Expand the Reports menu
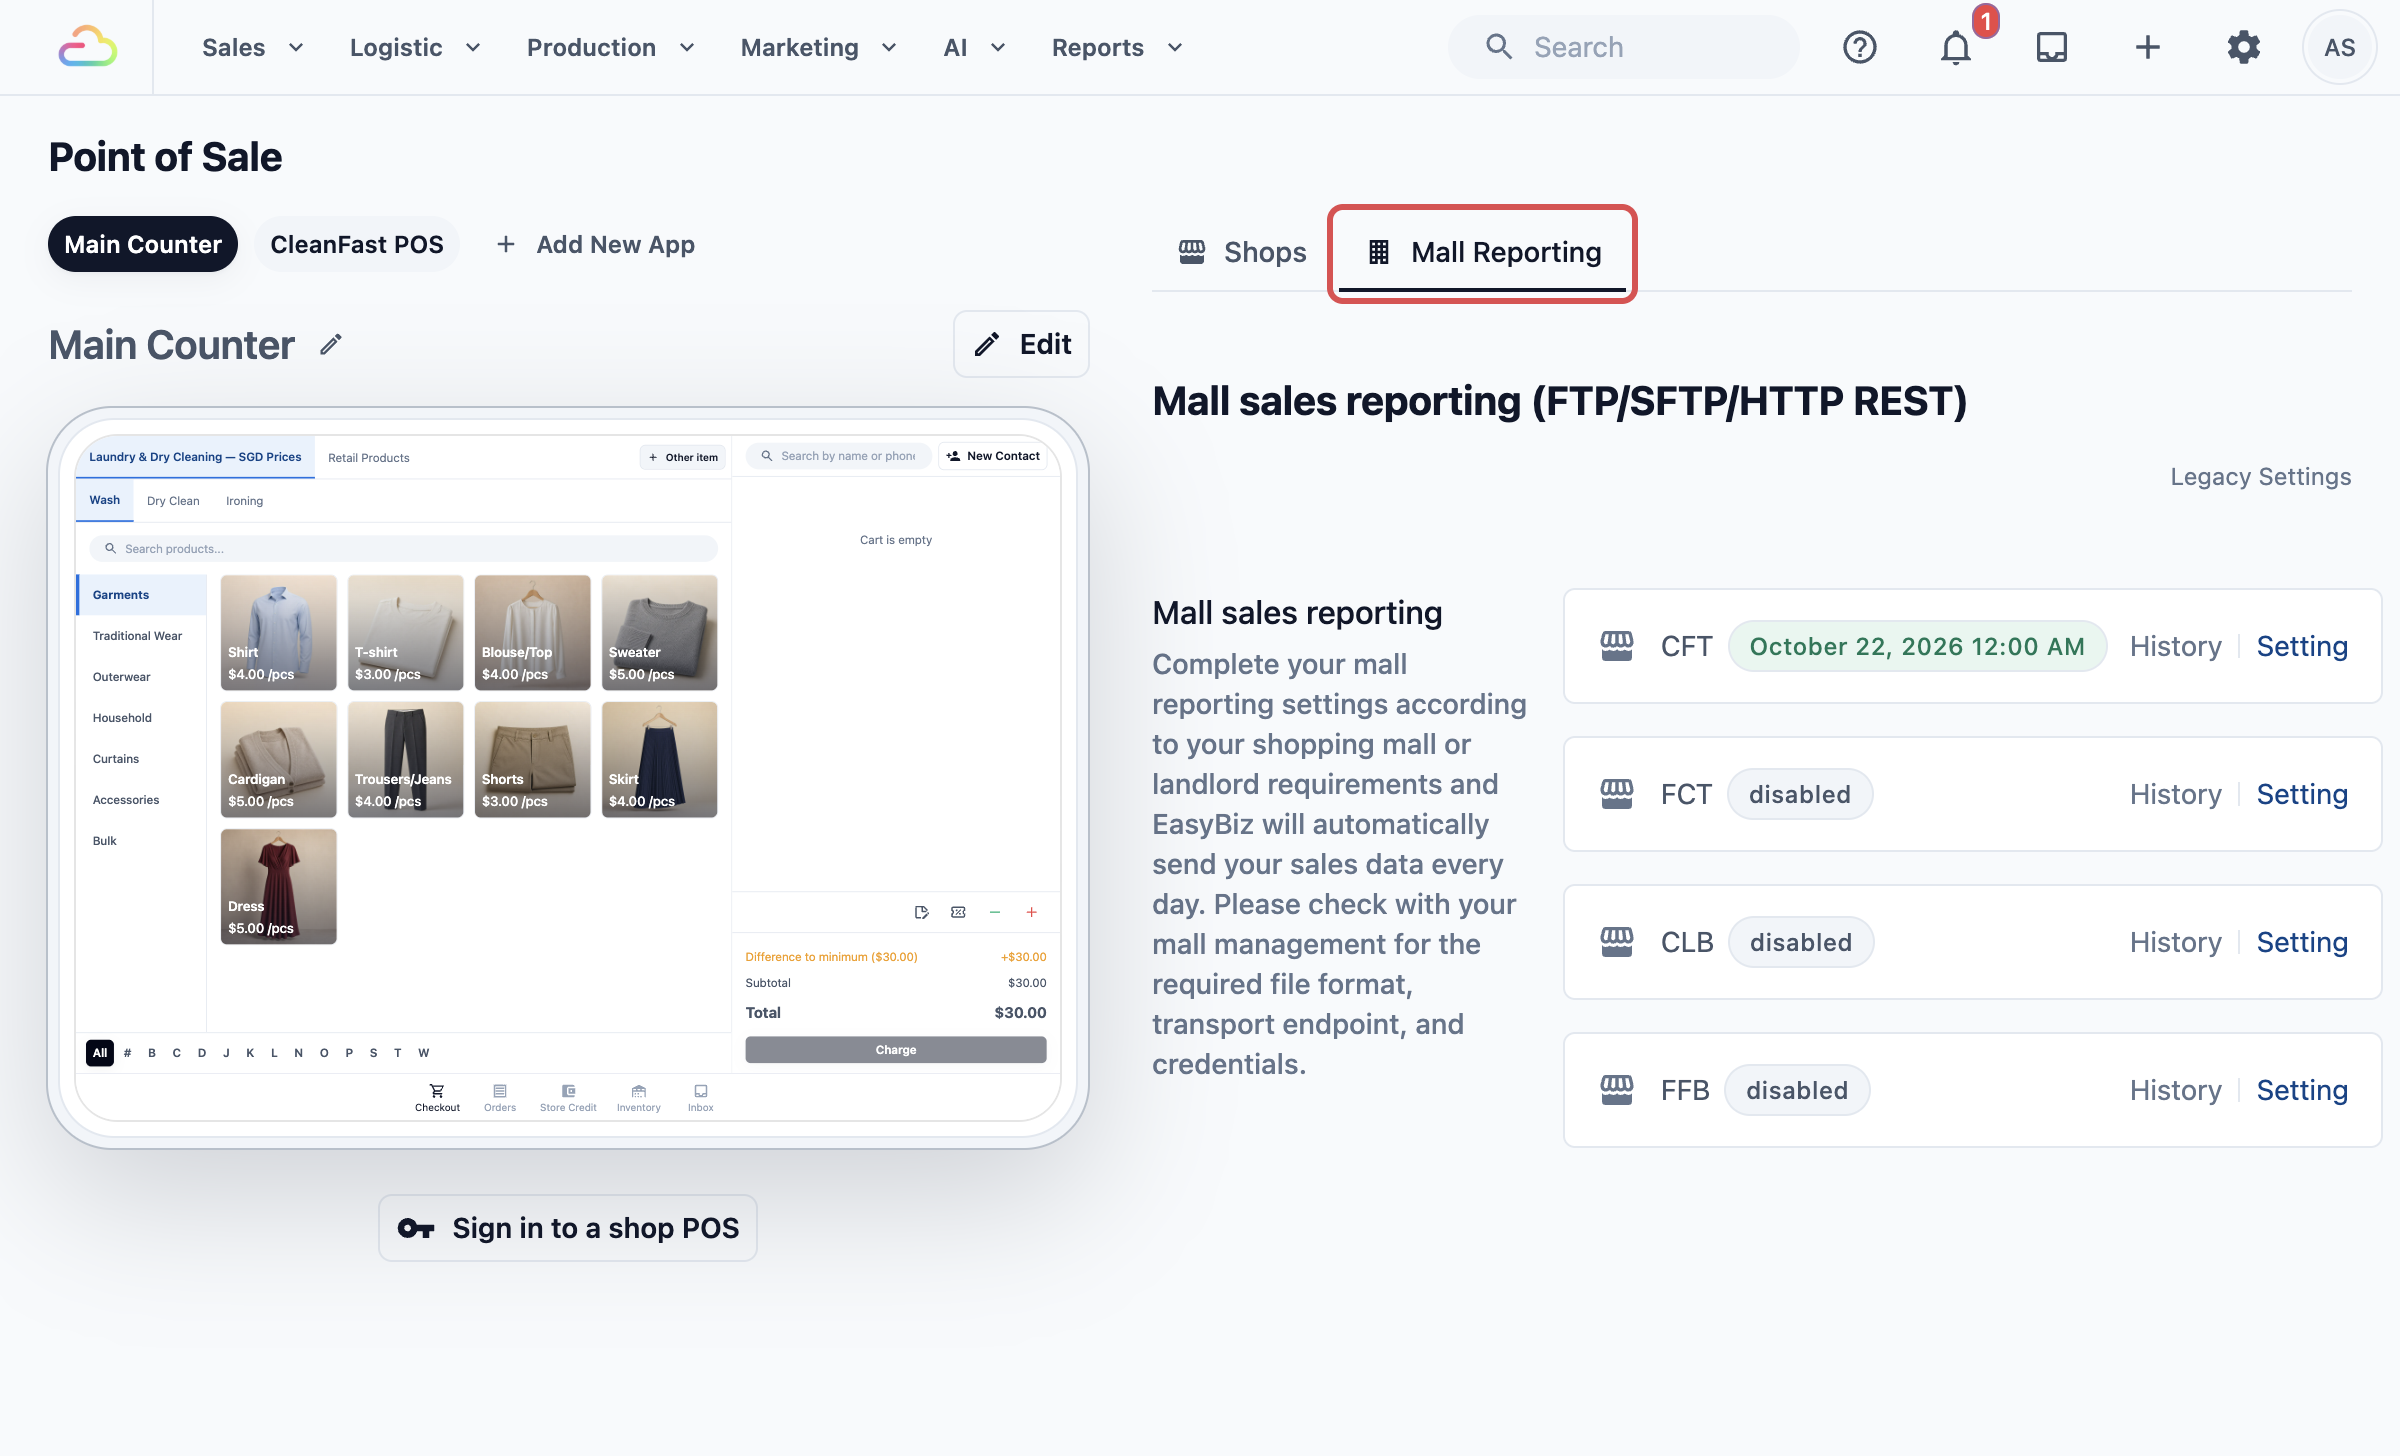2400x1456 pixels. click(1117, 47)
